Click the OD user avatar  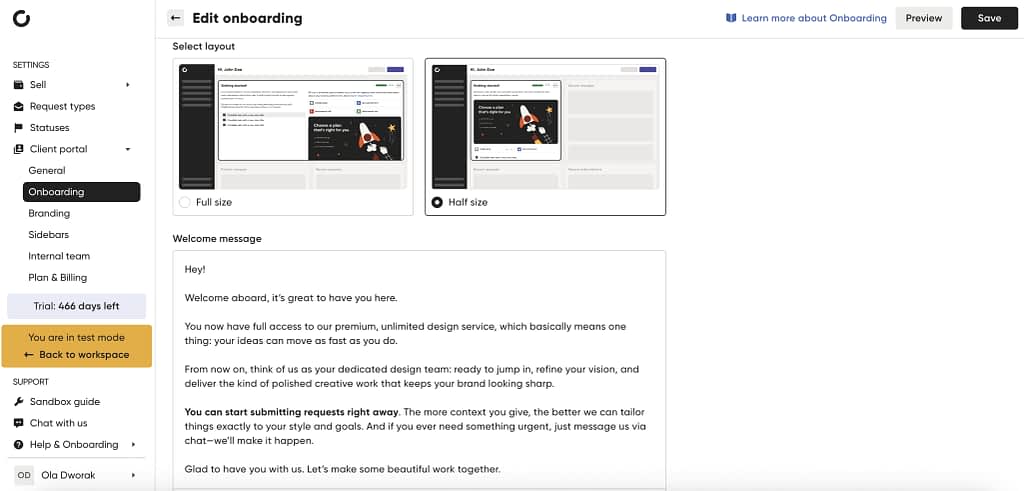(x=24, y=475)
